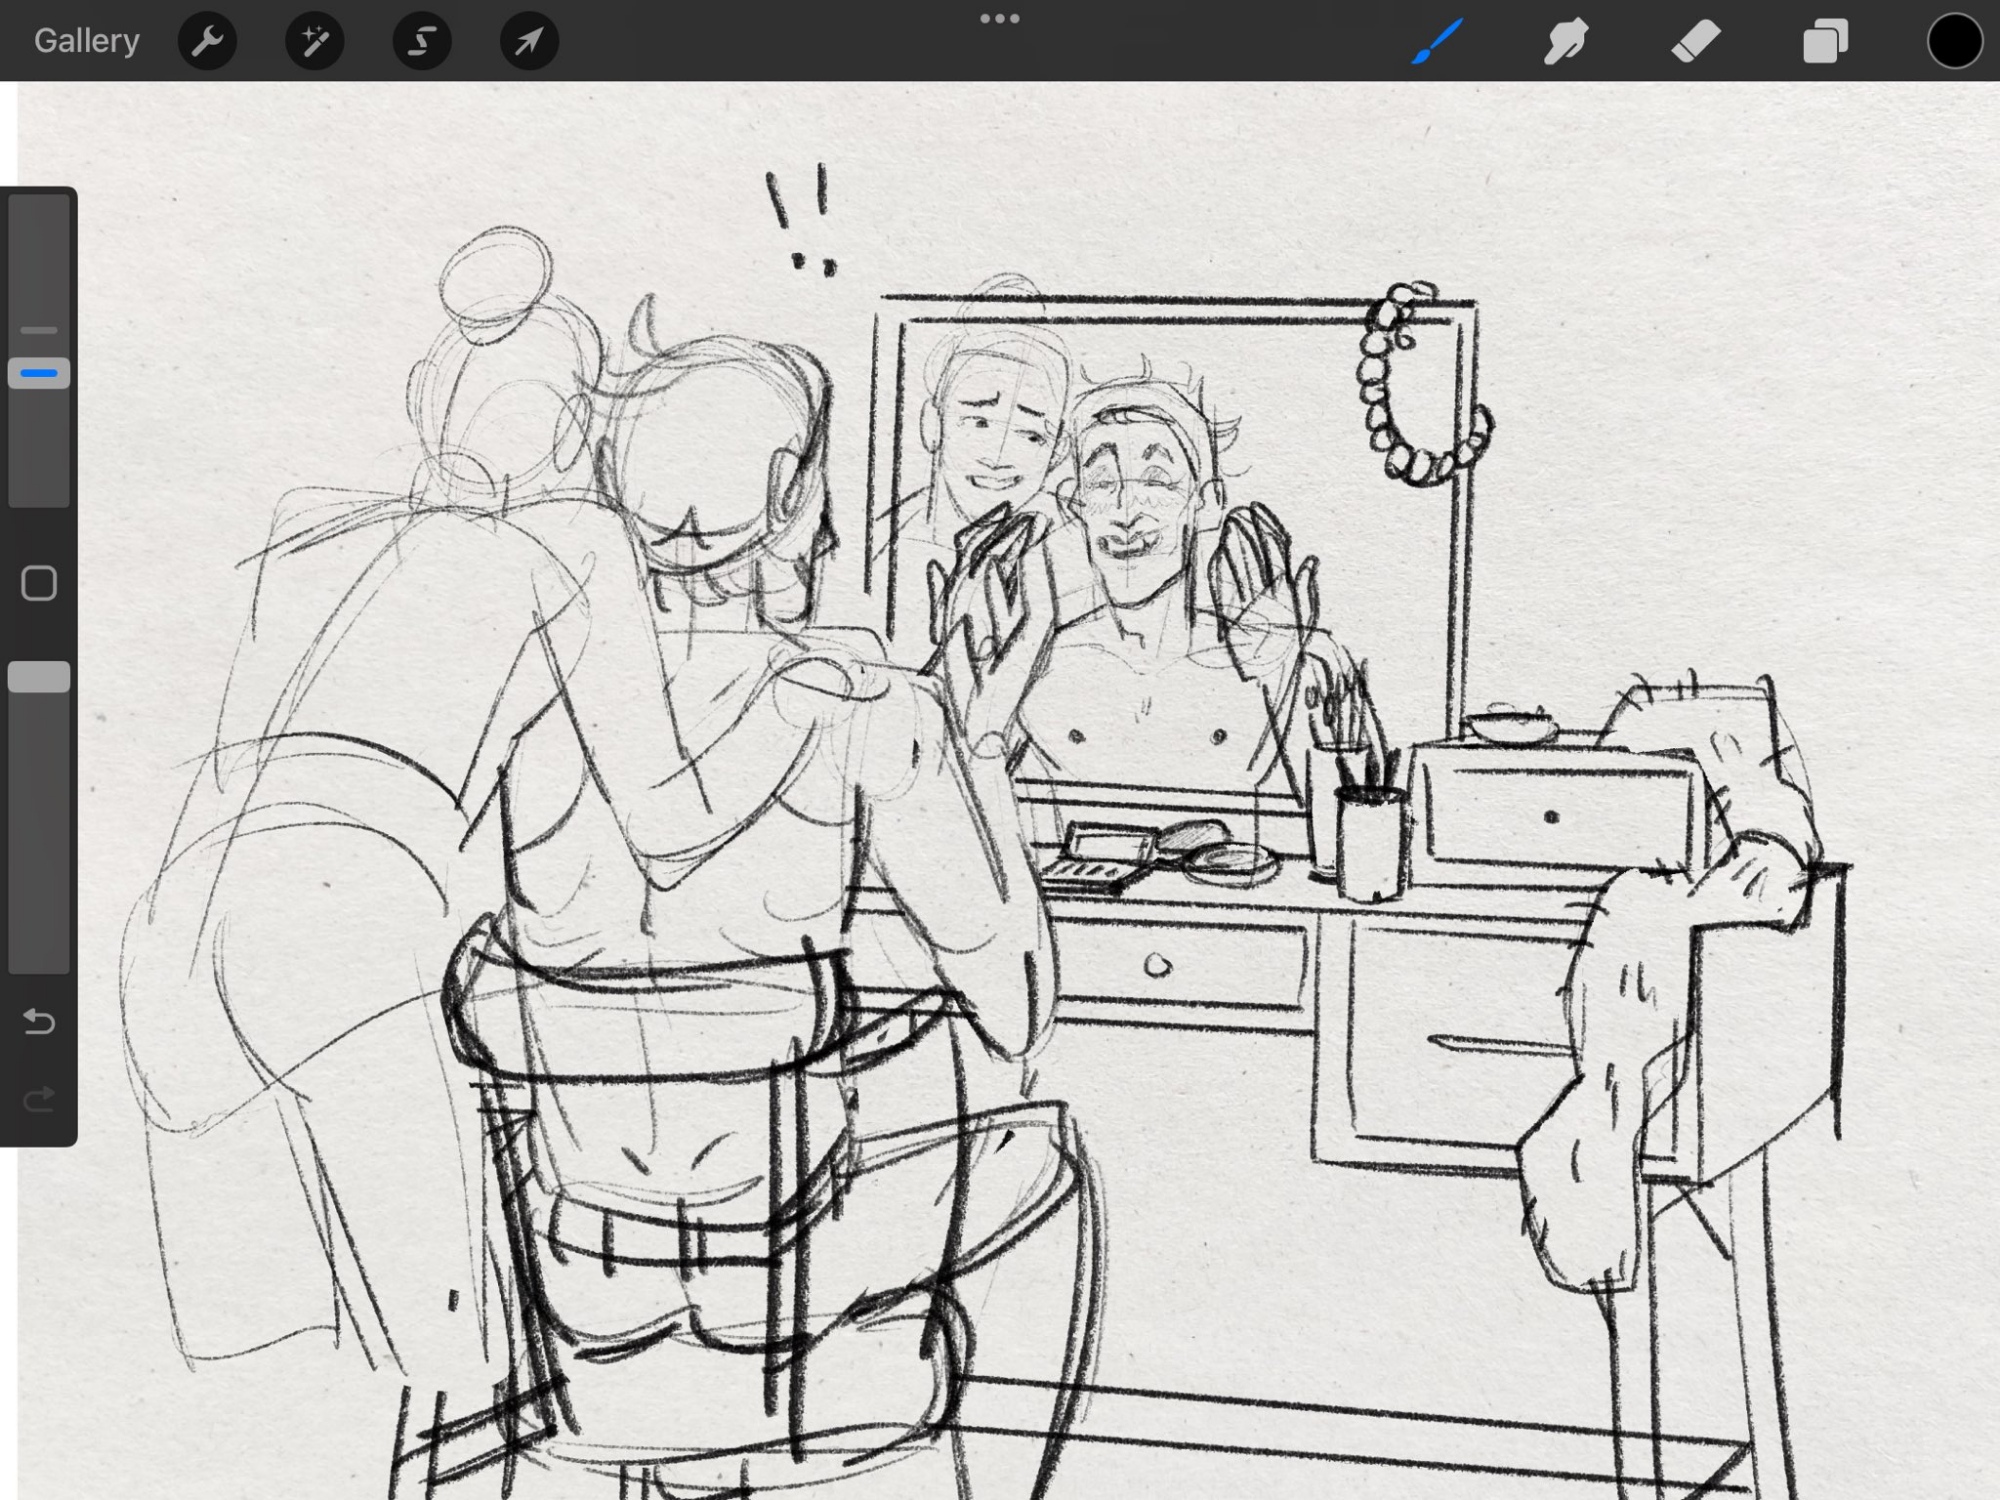The height and width of the screenshot is (1500, 2000).
Task: Activate the Transform arrow tool
Action: pos(529,41)
